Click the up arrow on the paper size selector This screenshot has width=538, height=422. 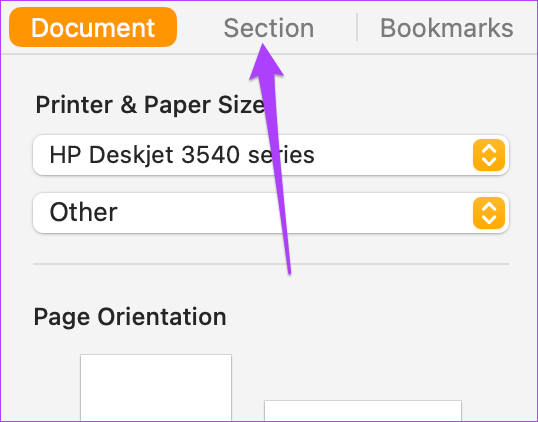click(489, 207)
